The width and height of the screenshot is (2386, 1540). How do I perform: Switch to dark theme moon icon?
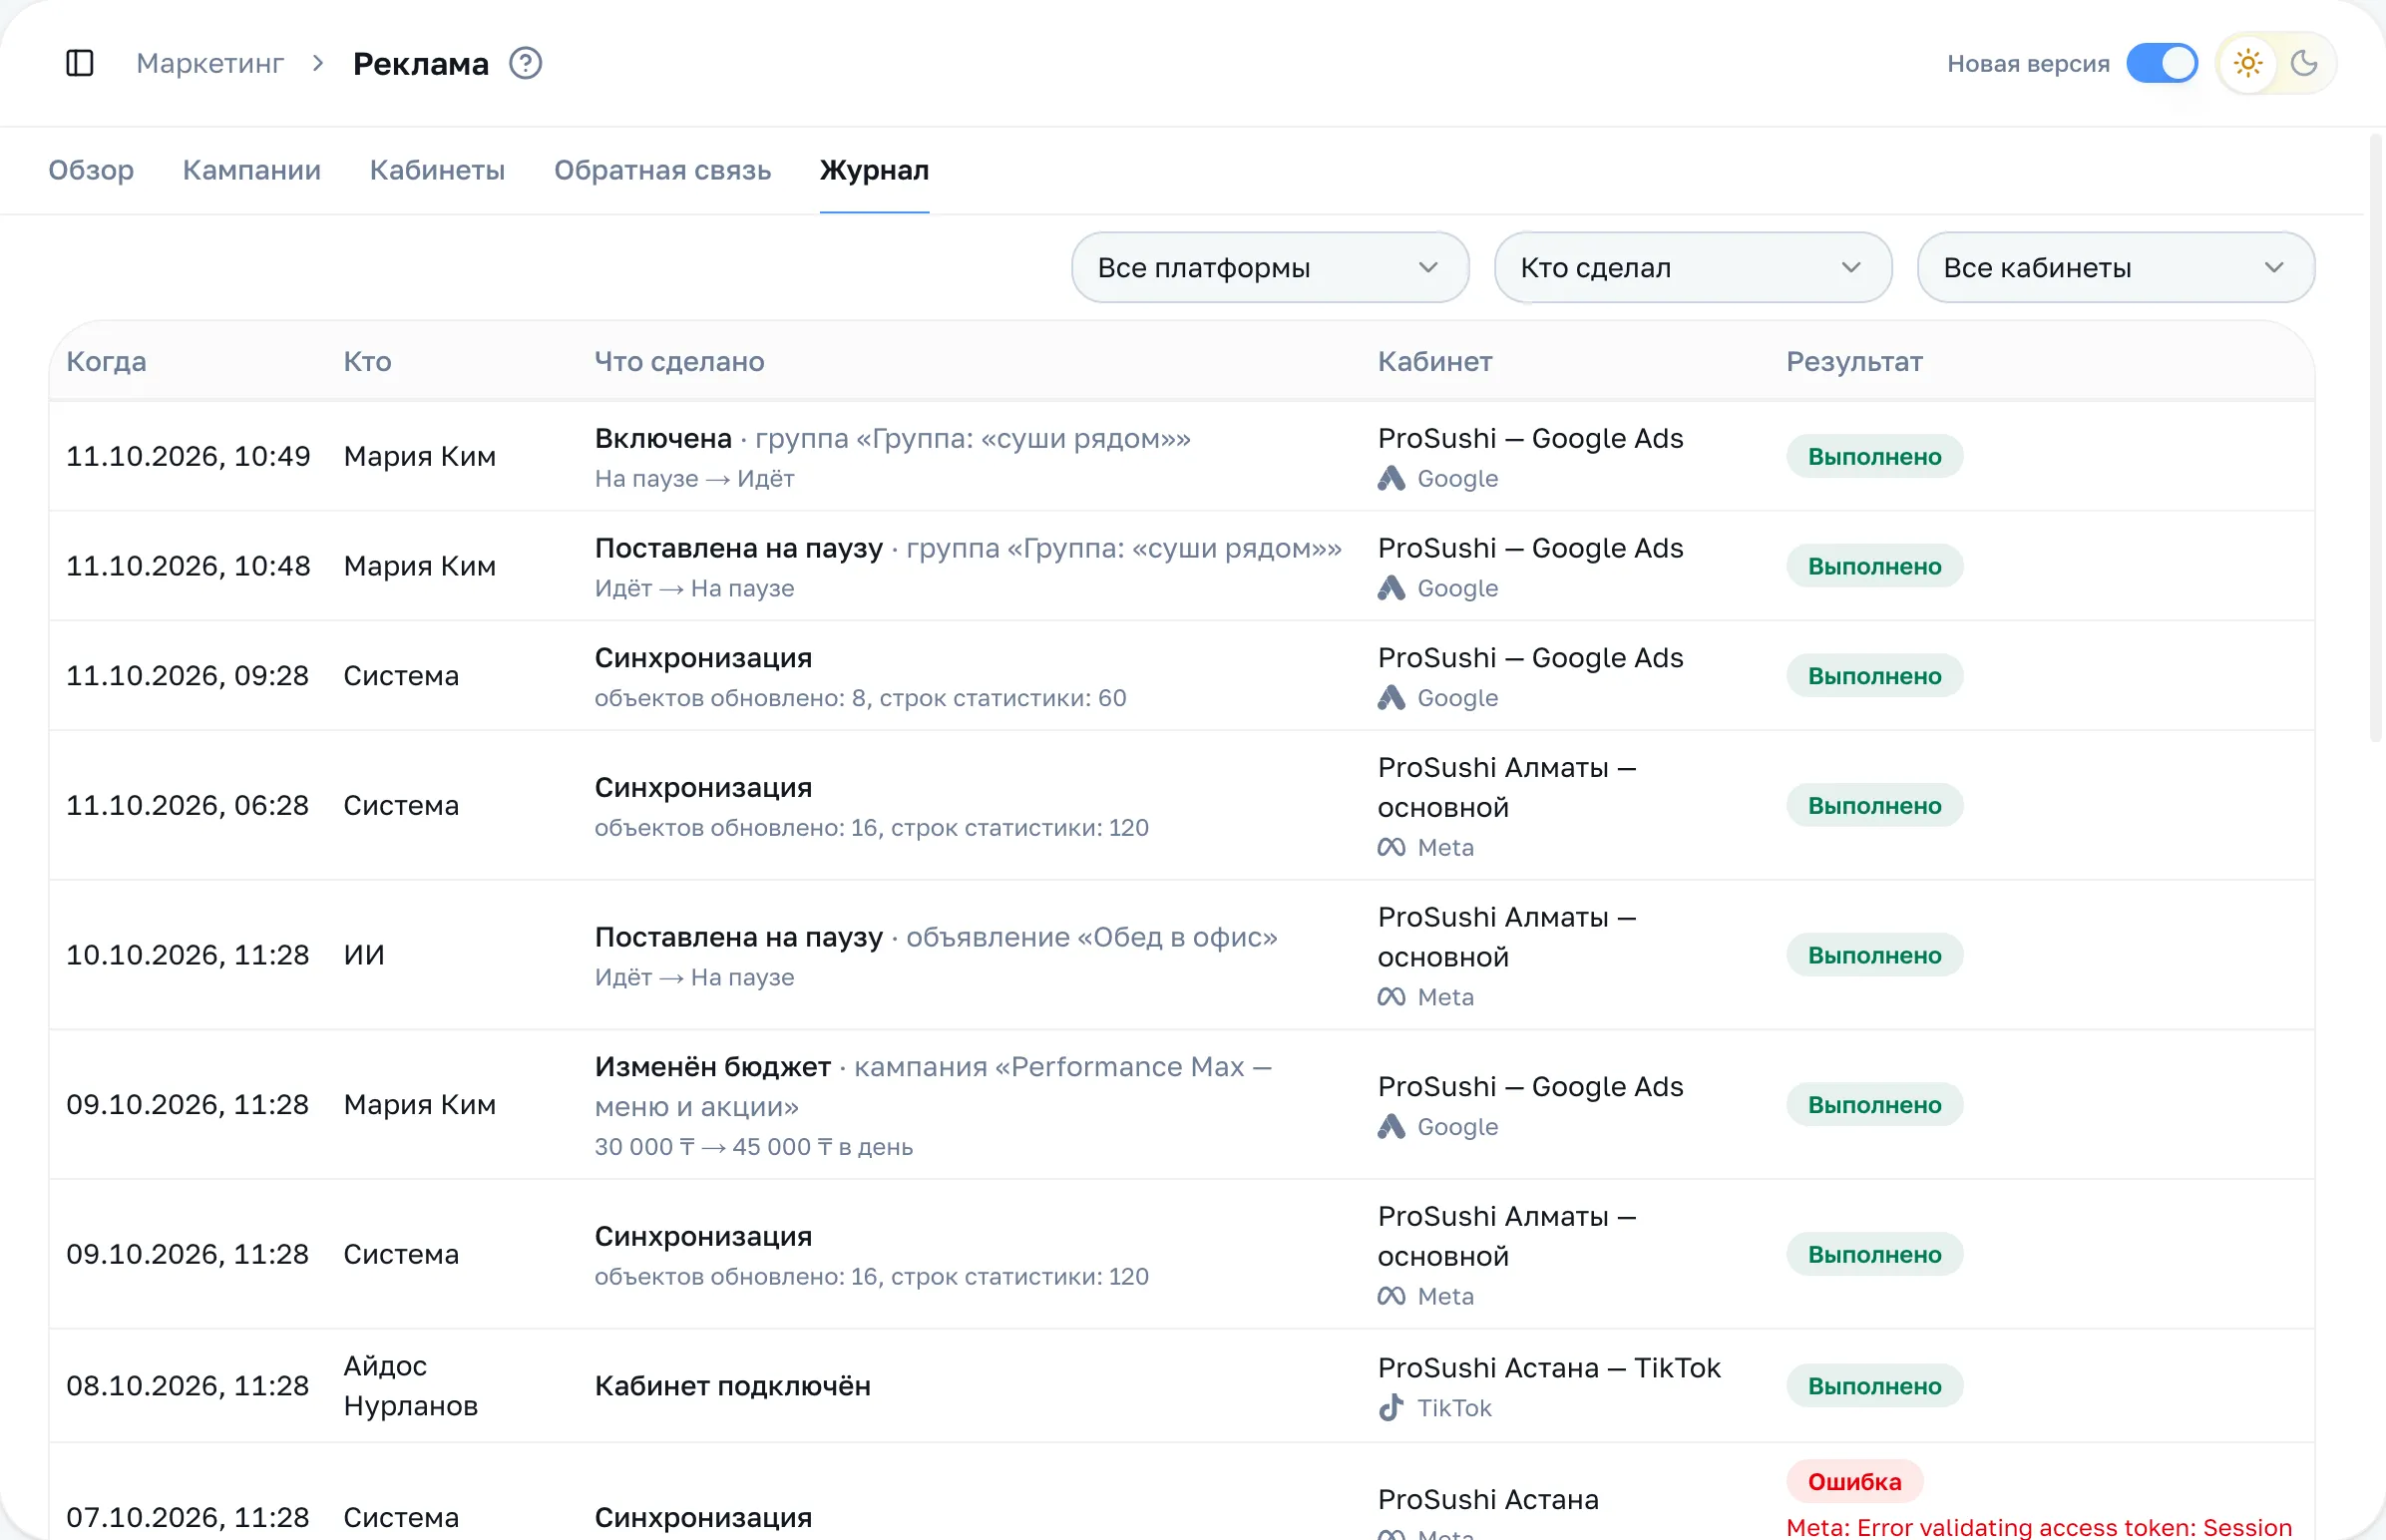(2304, 63)
